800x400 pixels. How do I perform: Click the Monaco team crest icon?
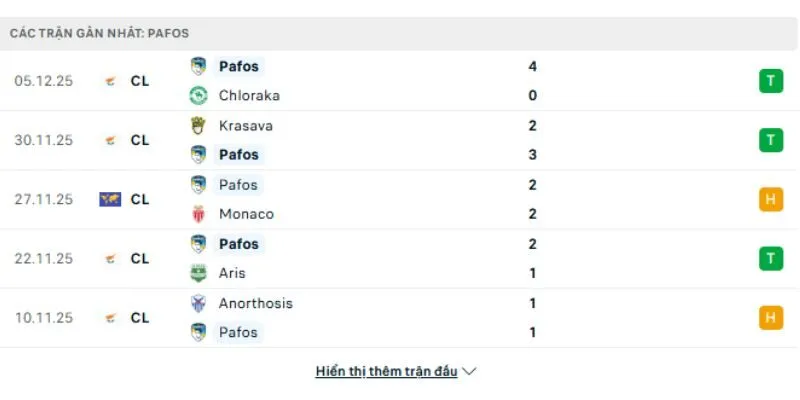coord(198,214)
